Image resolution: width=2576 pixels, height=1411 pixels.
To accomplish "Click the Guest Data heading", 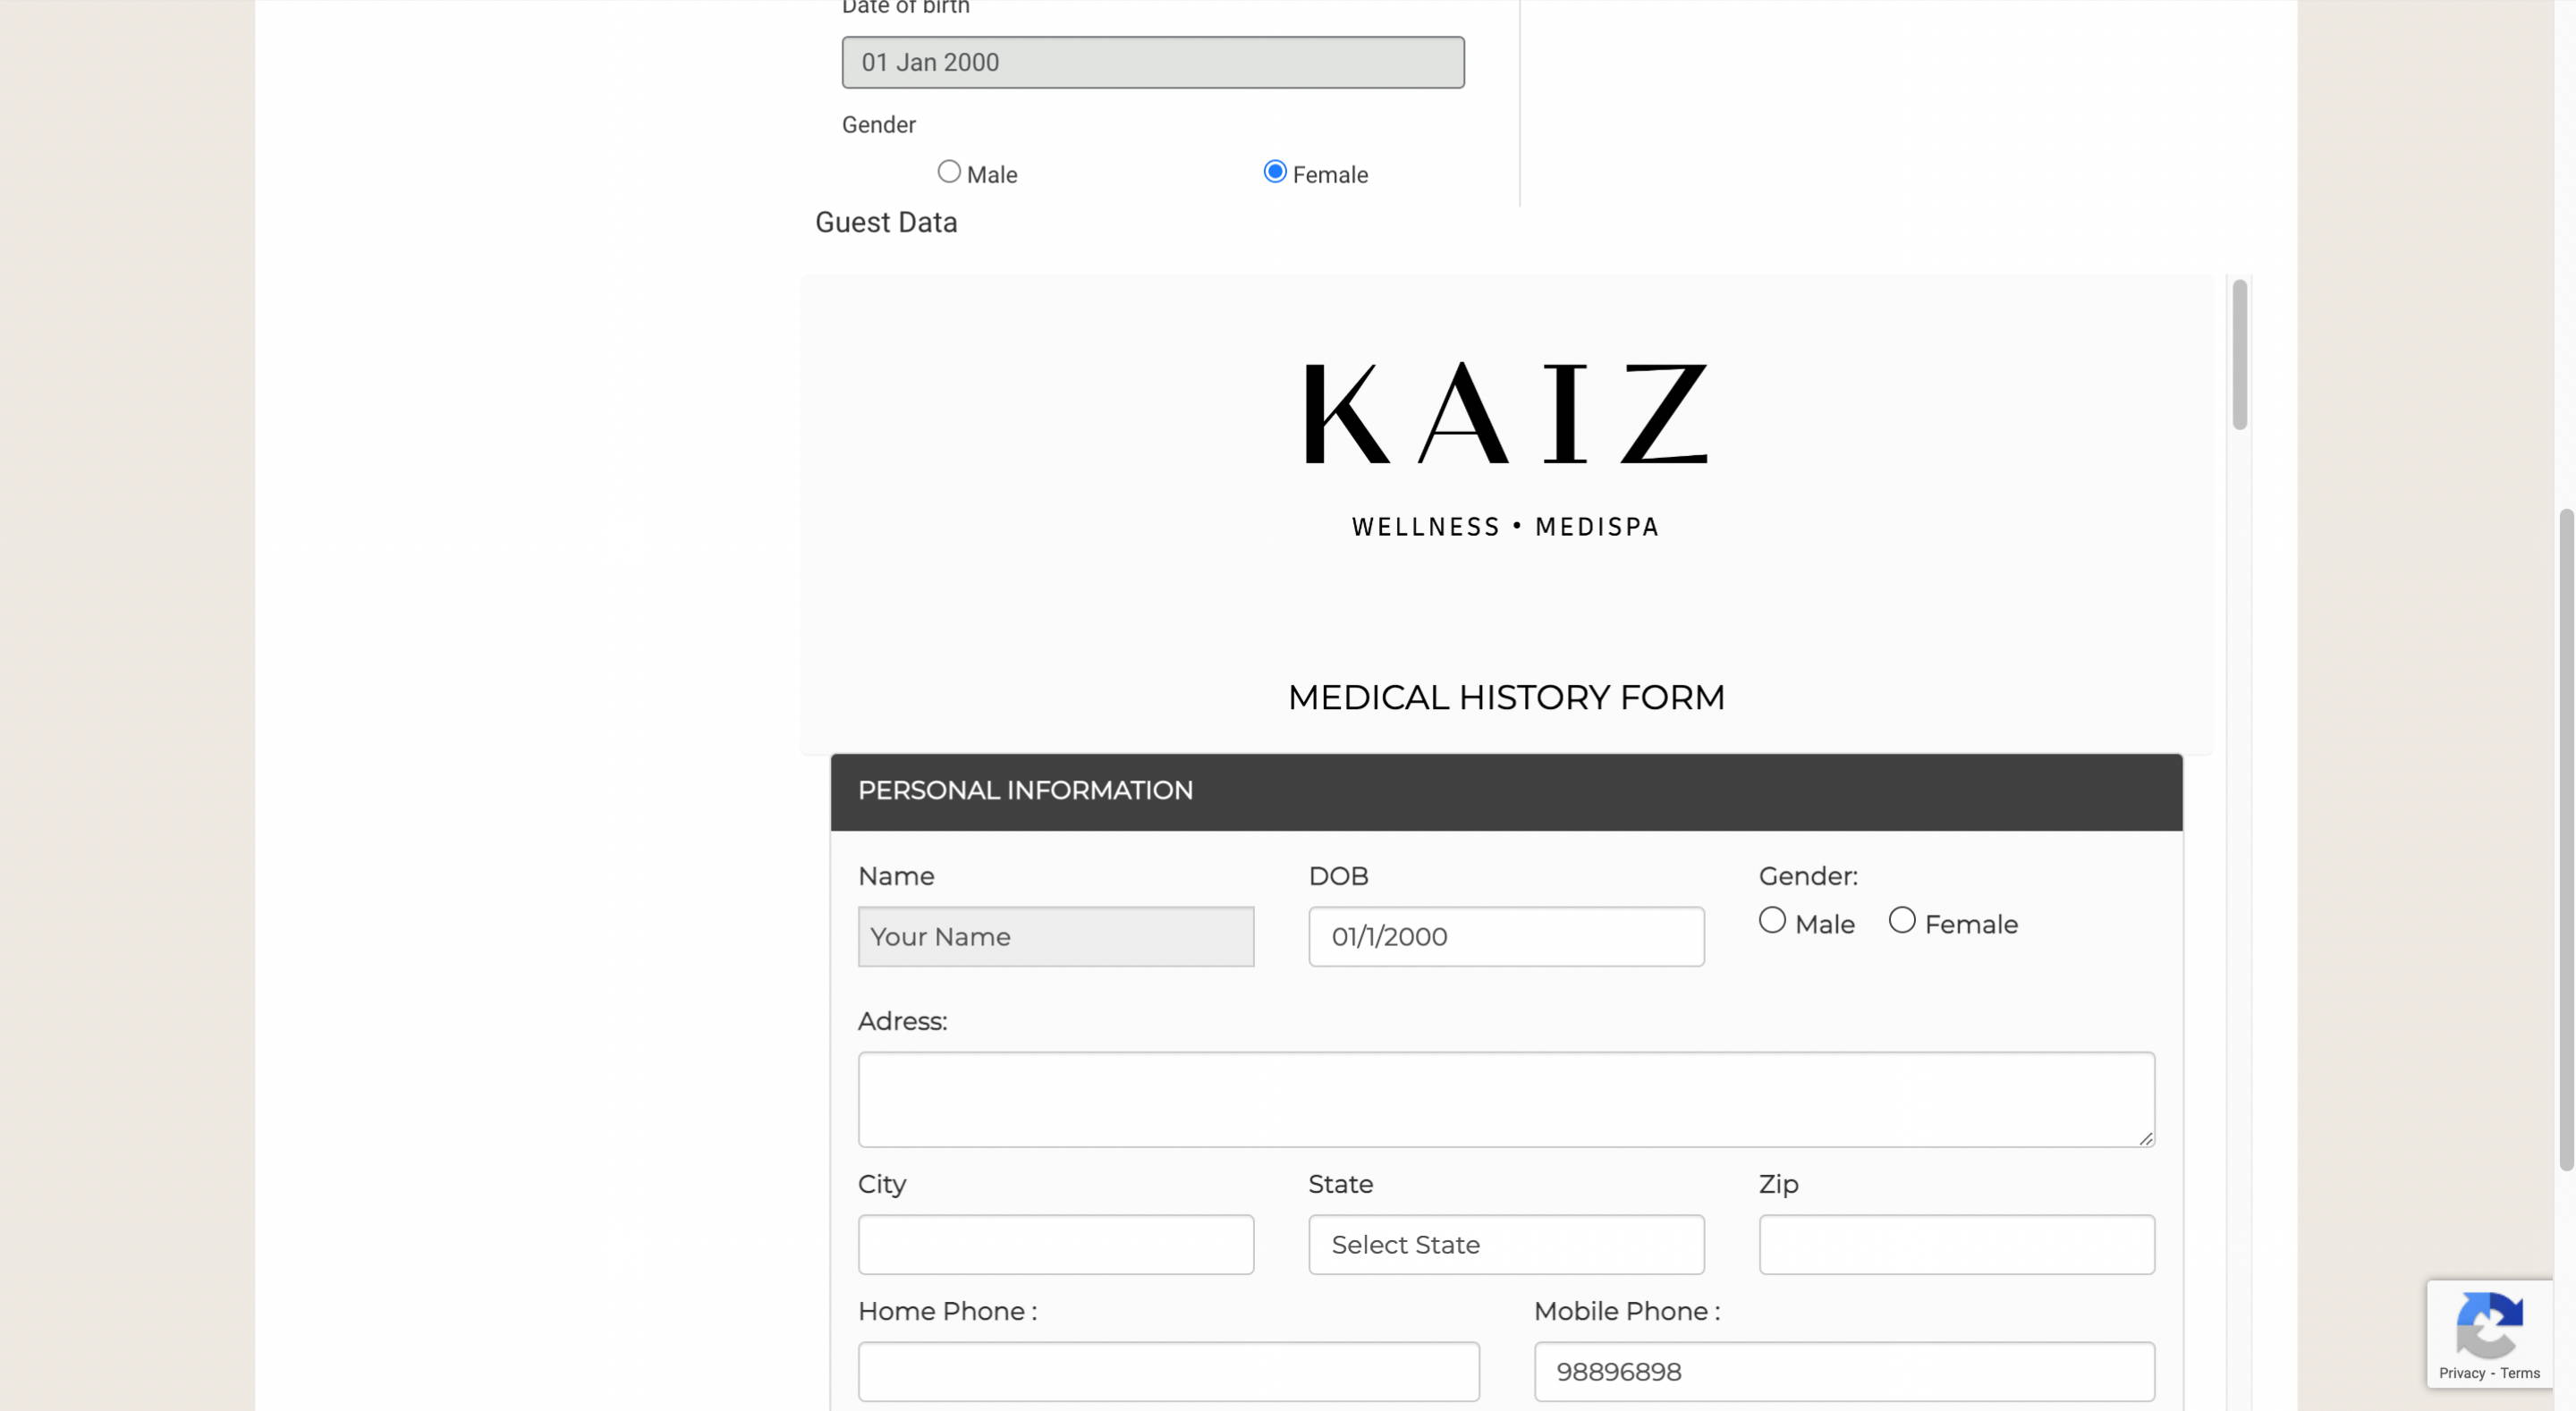I will point(886,222).
